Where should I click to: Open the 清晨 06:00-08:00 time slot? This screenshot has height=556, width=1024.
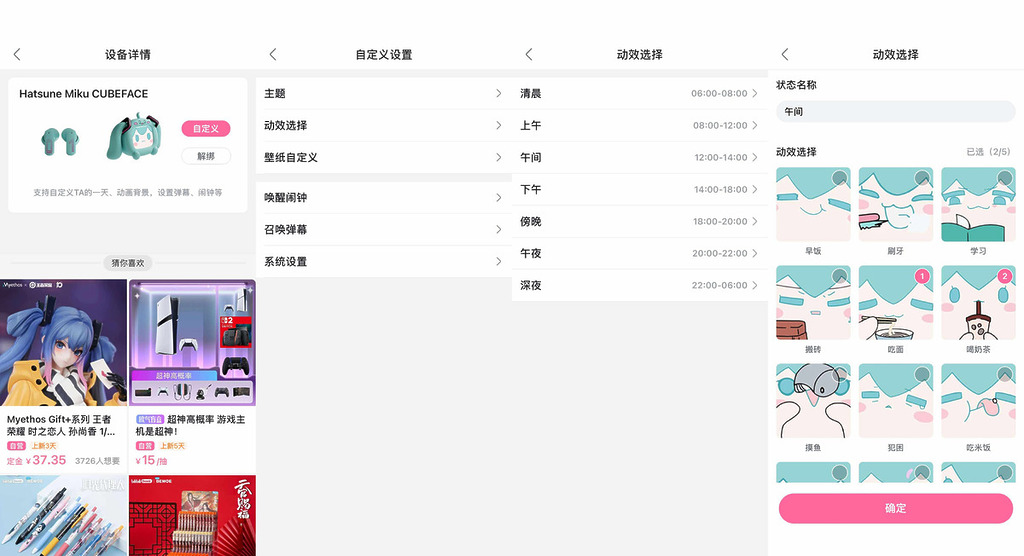point(640,93)
